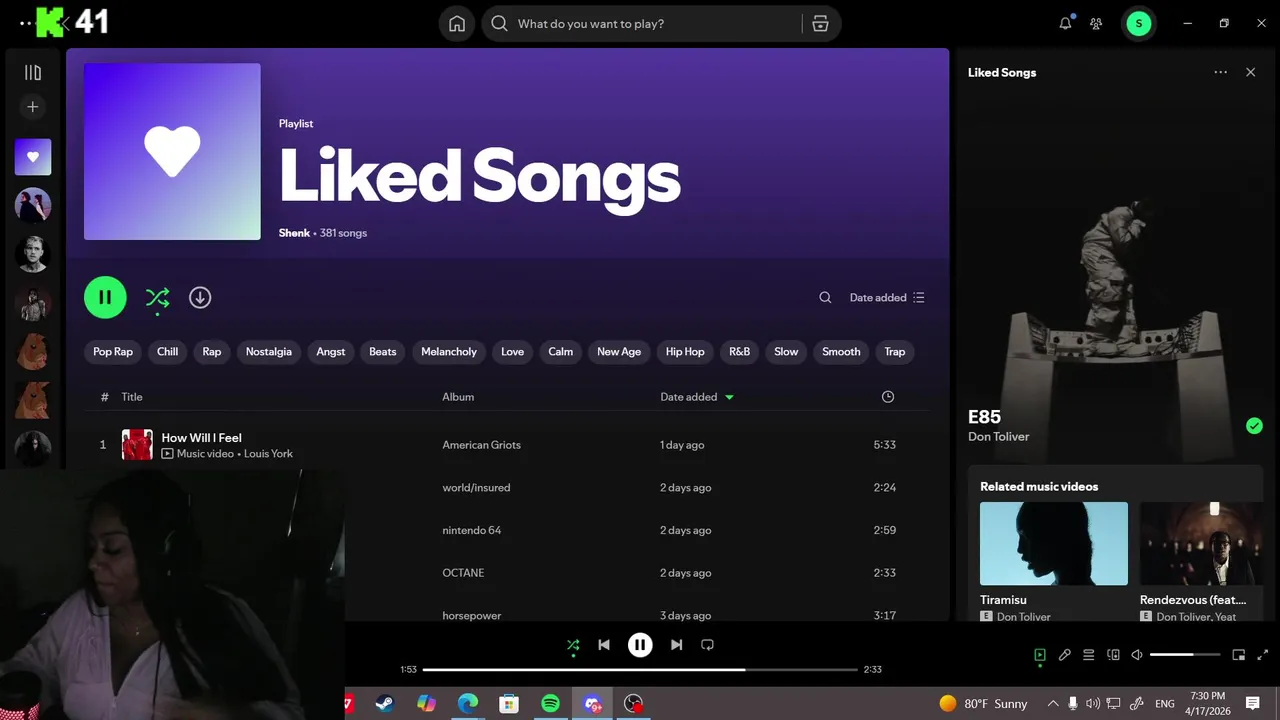
Task: Filter by Melancholy
Action: tap(449, 352)
